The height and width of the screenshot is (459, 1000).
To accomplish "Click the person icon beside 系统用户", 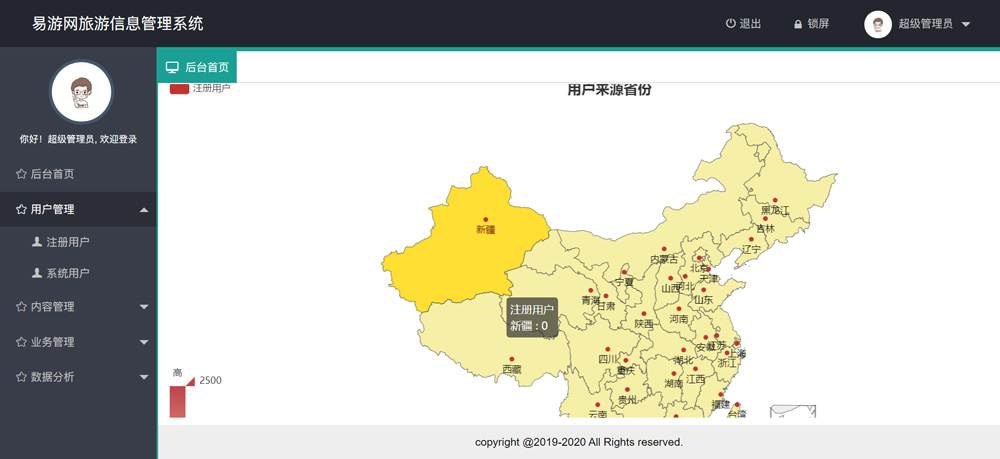I will [37, 273].
